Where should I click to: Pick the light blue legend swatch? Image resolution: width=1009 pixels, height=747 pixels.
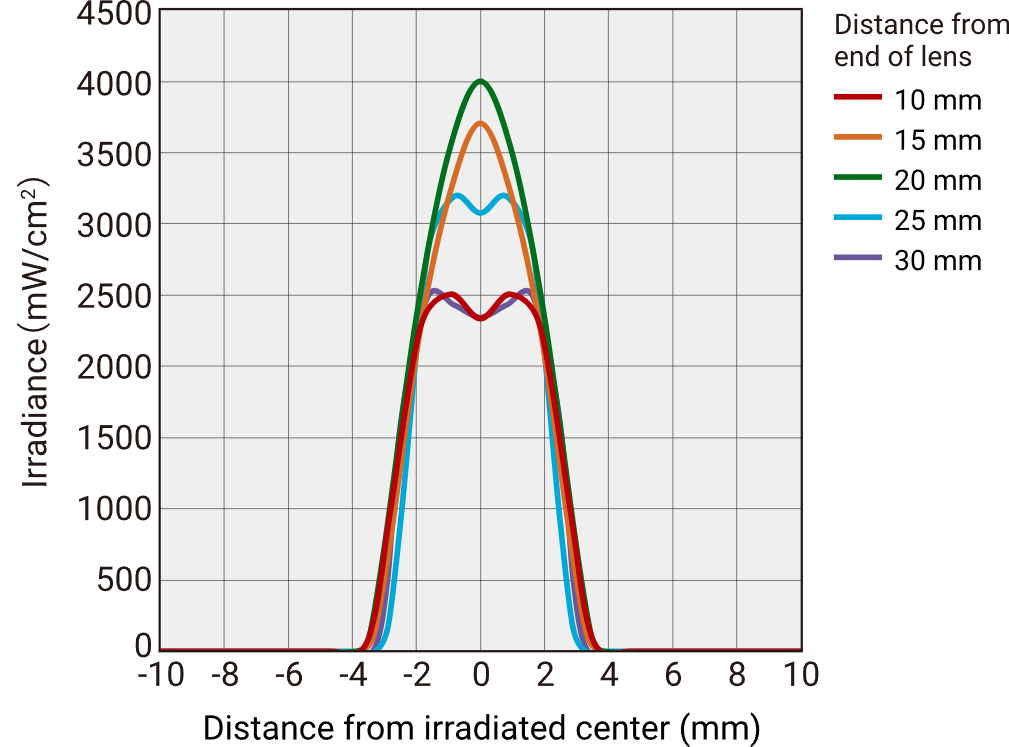pyautogui.click(x=858, y=217)
